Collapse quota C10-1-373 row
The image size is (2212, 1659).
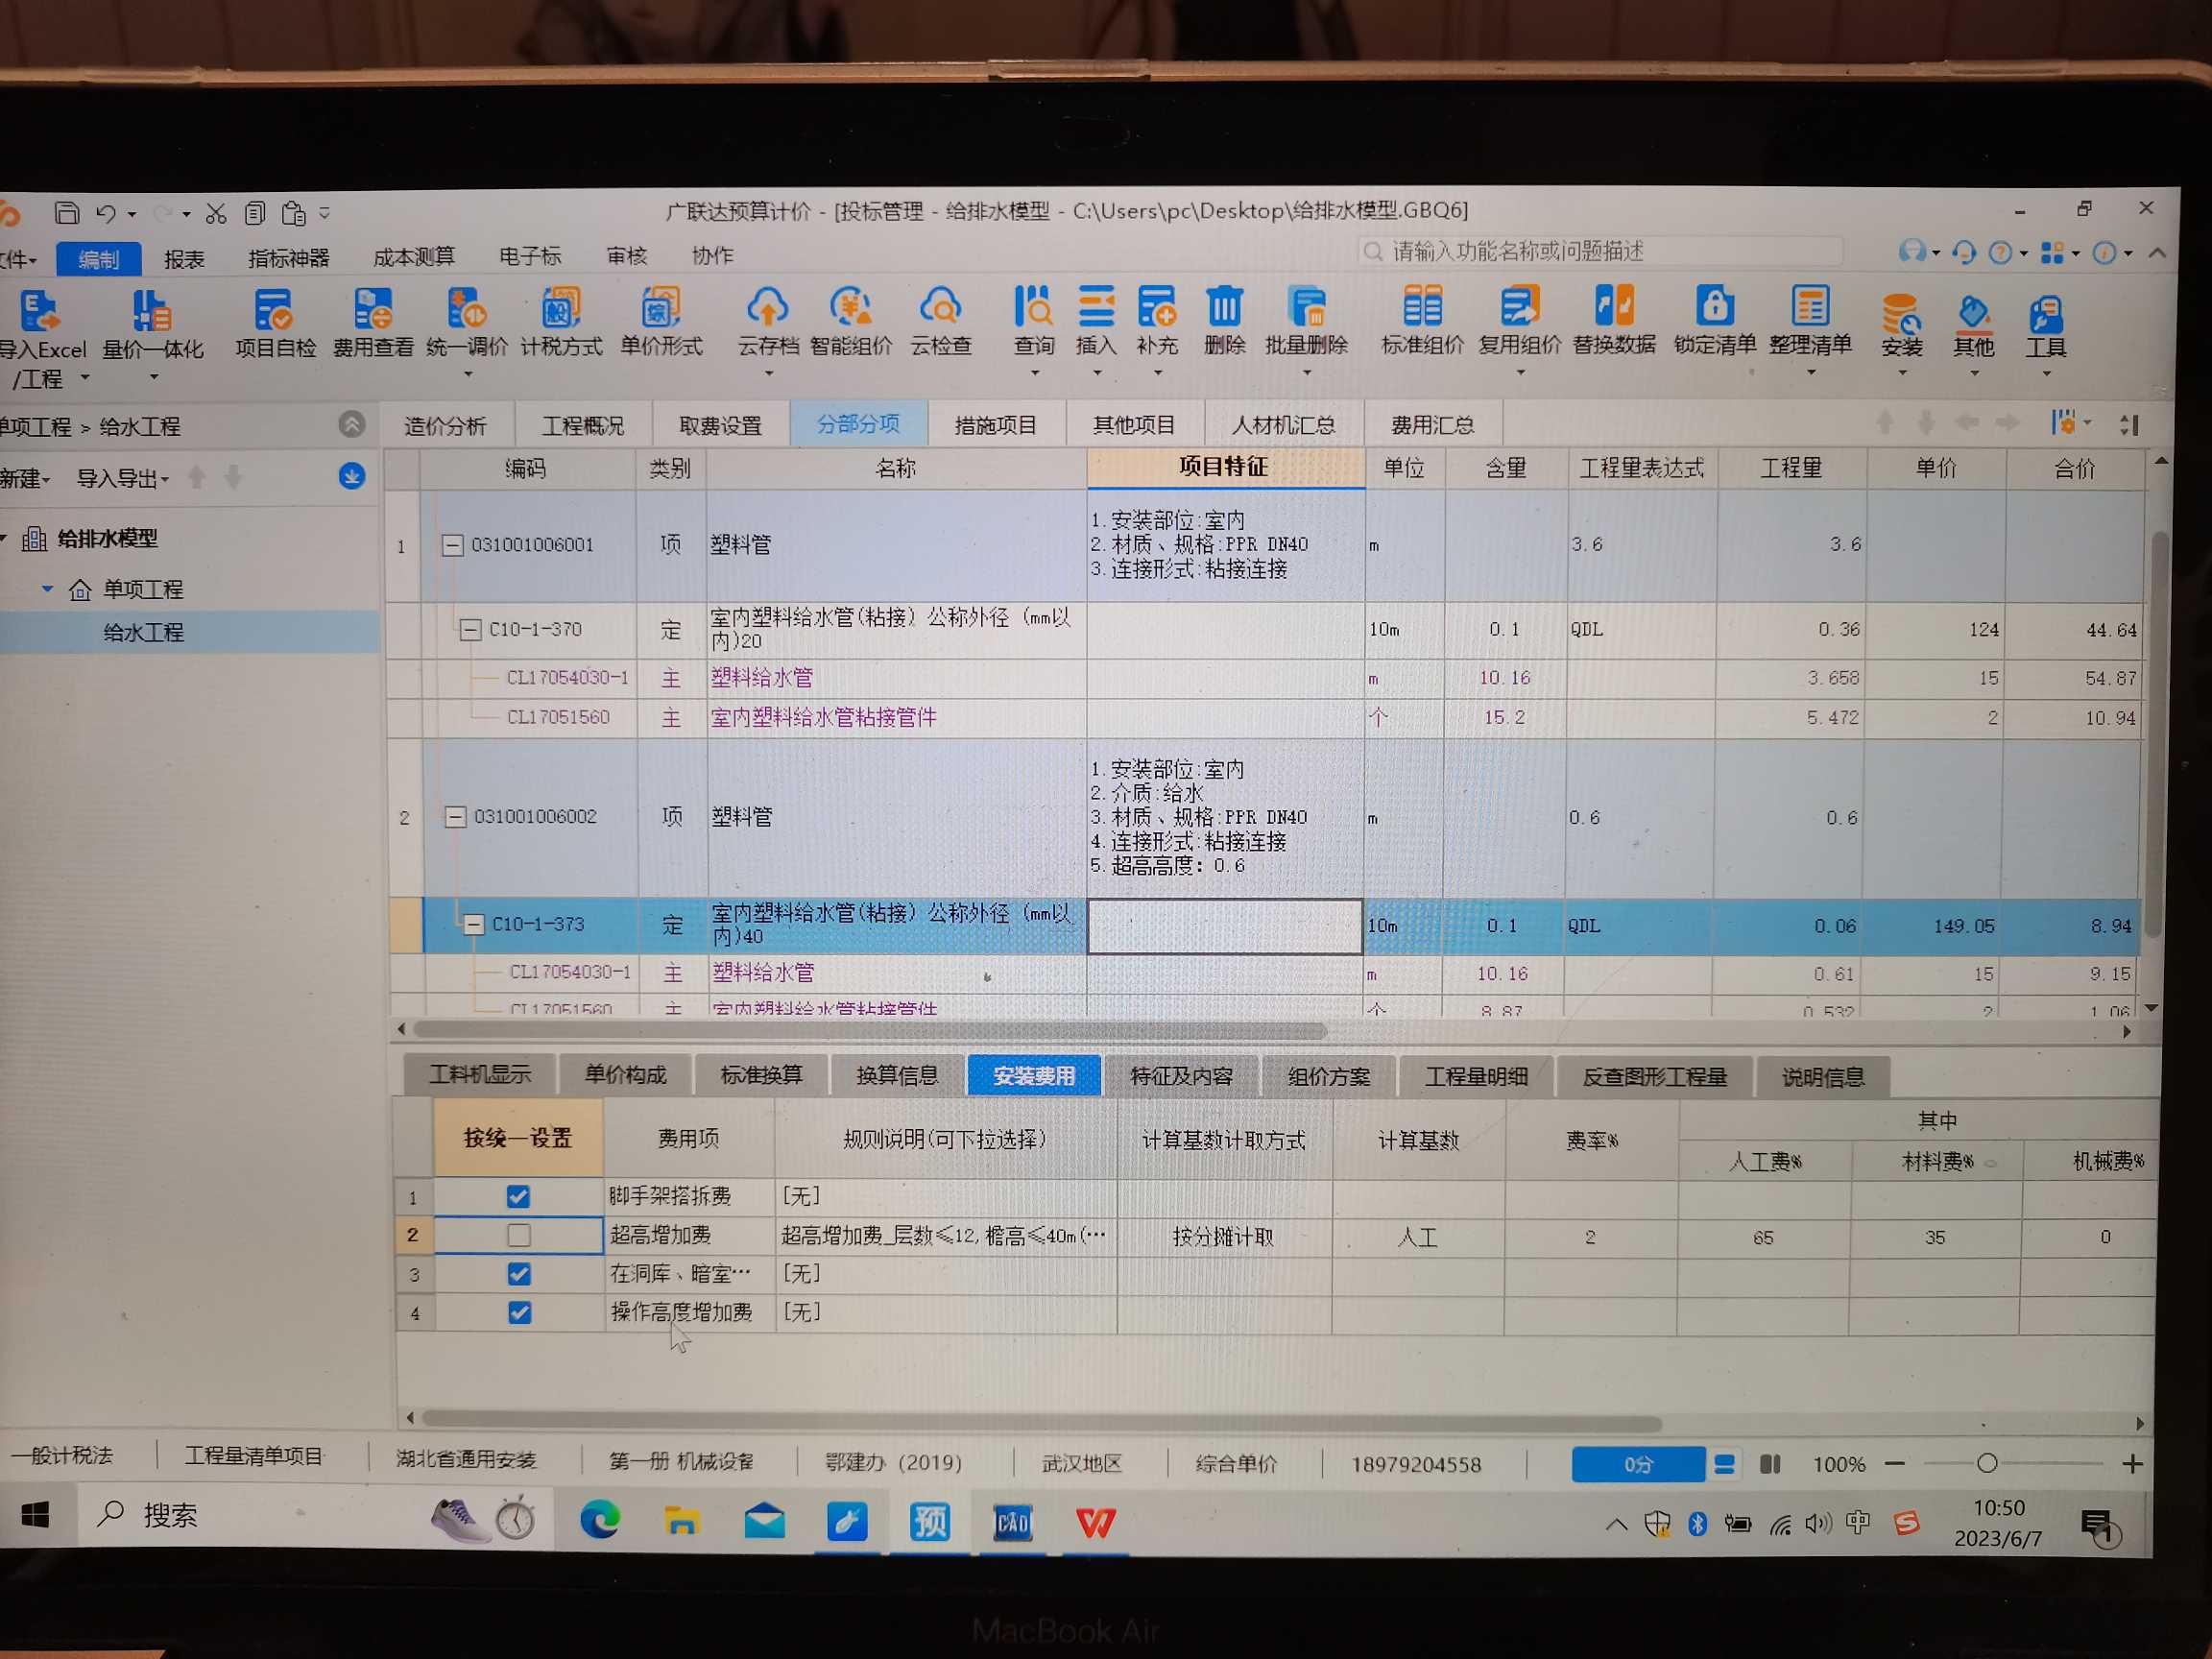473,925
